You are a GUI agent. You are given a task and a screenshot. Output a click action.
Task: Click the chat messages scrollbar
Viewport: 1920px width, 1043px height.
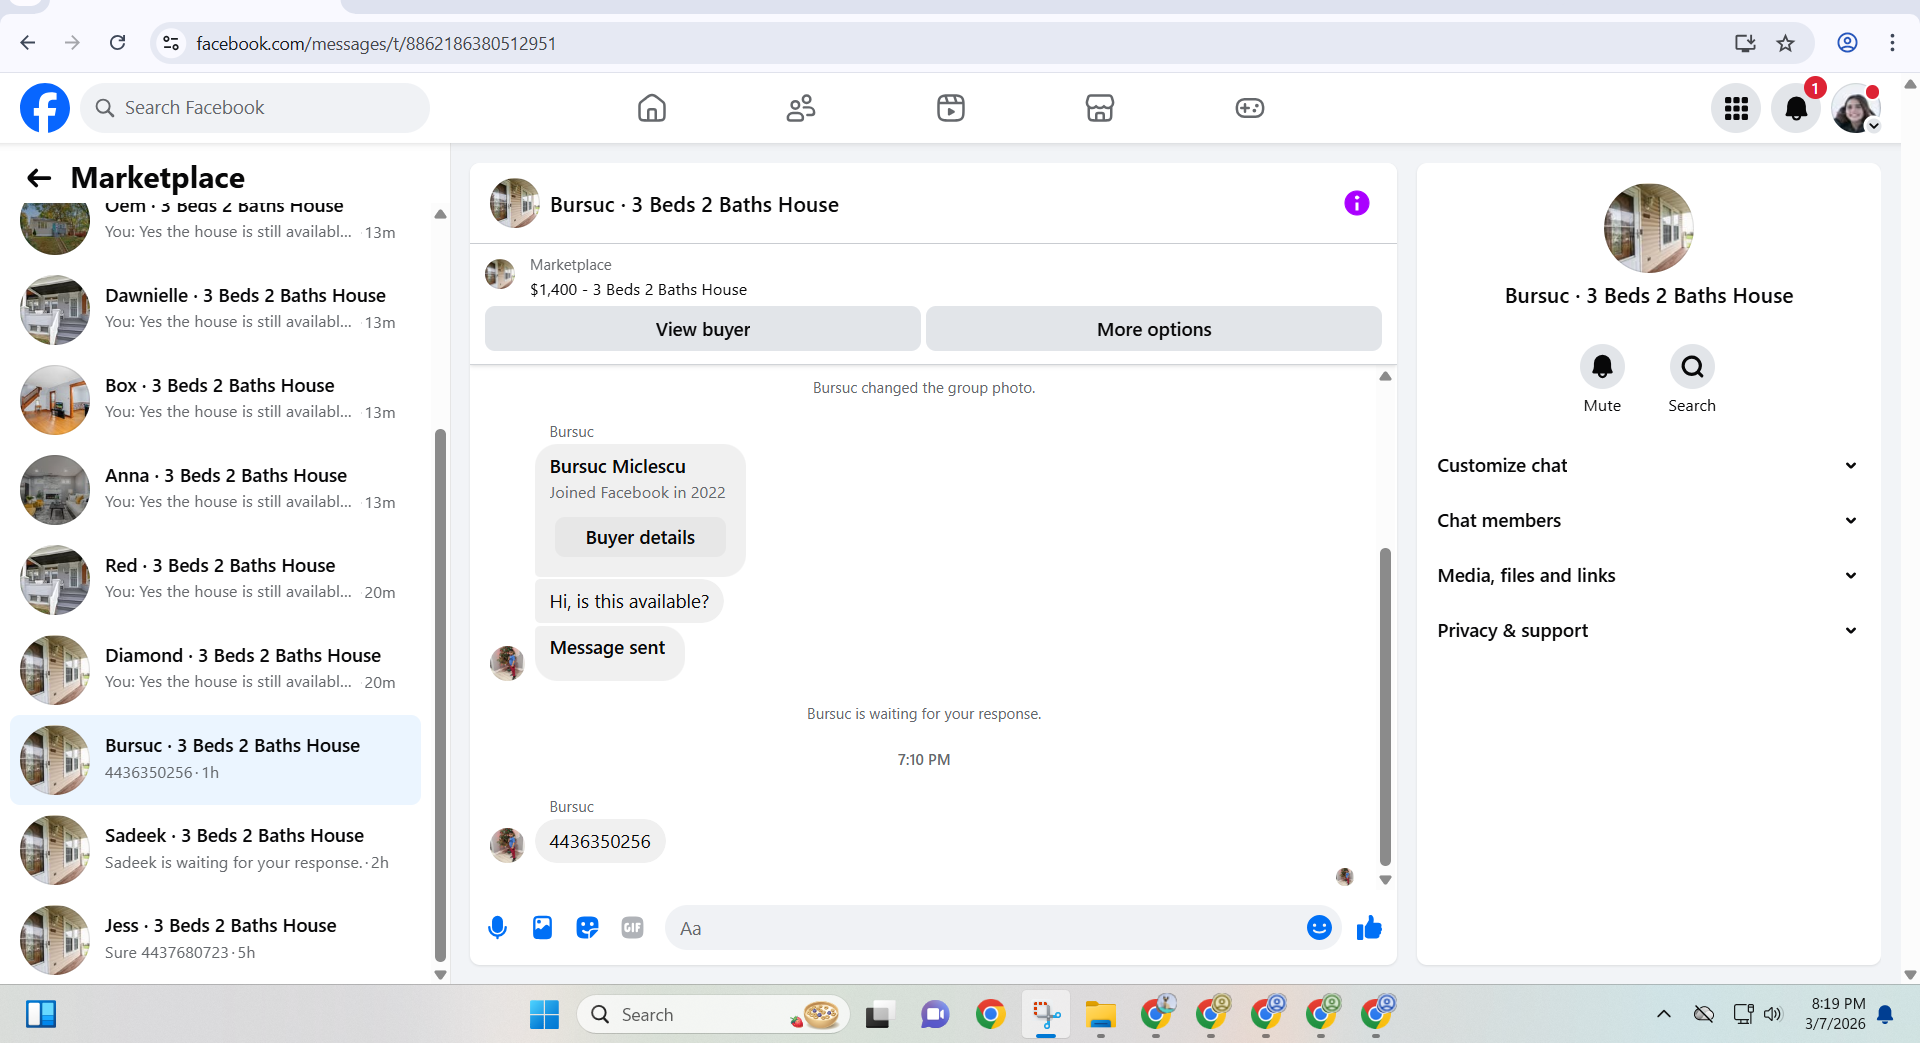click(1385, 706)
